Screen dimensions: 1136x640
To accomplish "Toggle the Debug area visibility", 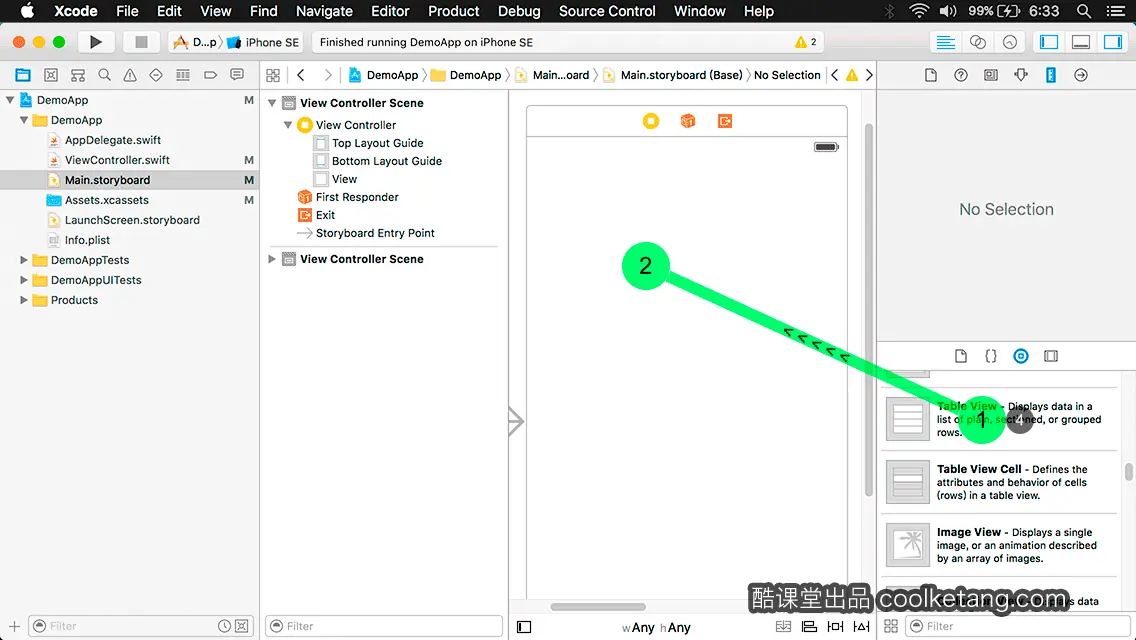I will pyautogui.click(x=1081, y=42).
